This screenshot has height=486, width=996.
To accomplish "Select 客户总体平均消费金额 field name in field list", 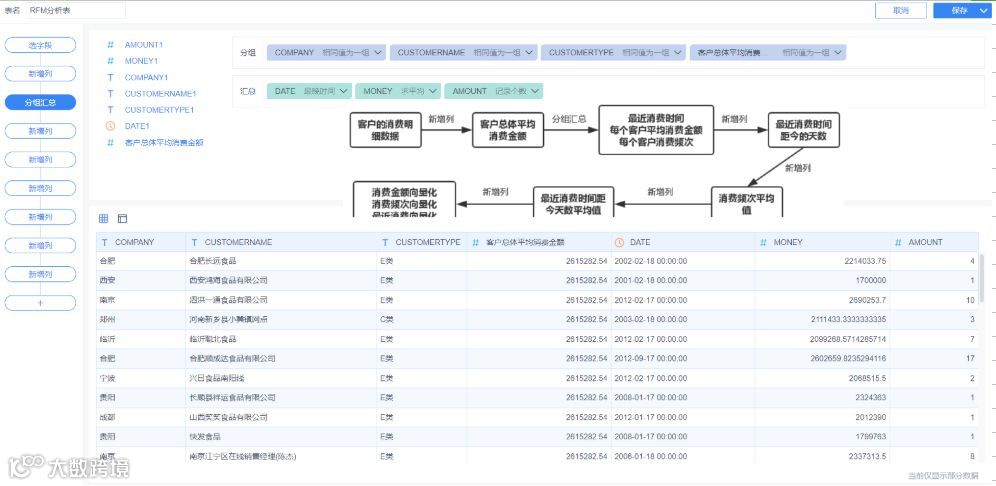I will pyautogui.click(x=165, y=142).
